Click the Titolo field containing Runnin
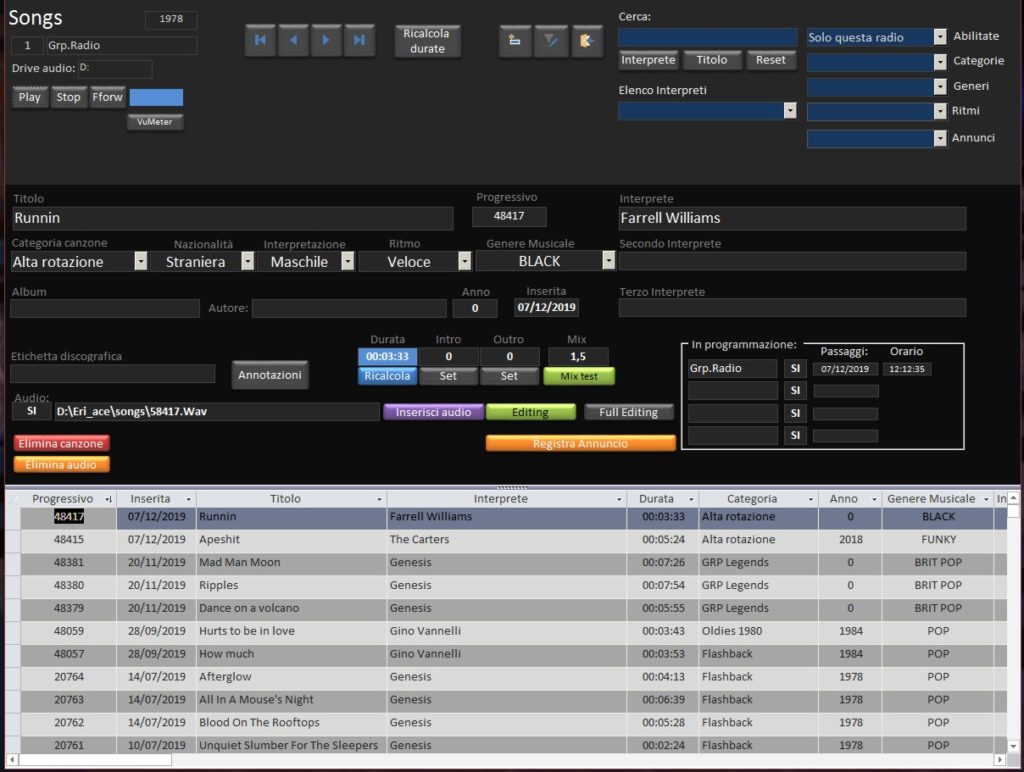Image resolution: width=1024 pixels, height=772 pixels. pos(232,218)
